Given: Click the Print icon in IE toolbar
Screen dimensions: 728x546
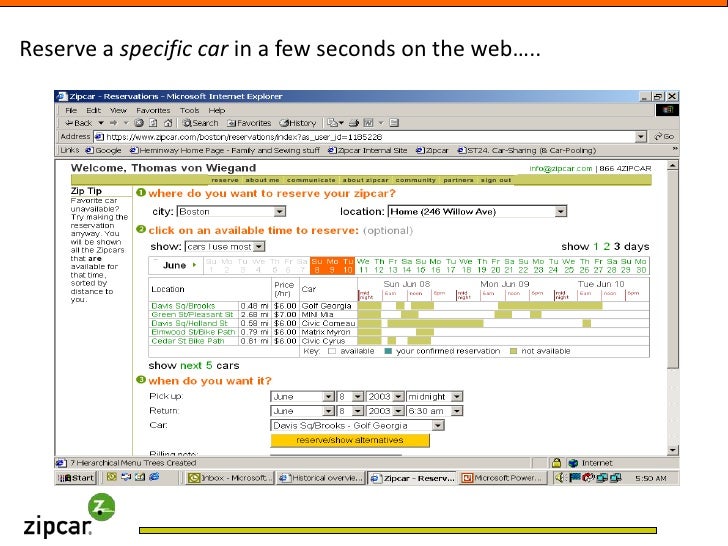Looking at the screenshot, I should coord(354,123).
